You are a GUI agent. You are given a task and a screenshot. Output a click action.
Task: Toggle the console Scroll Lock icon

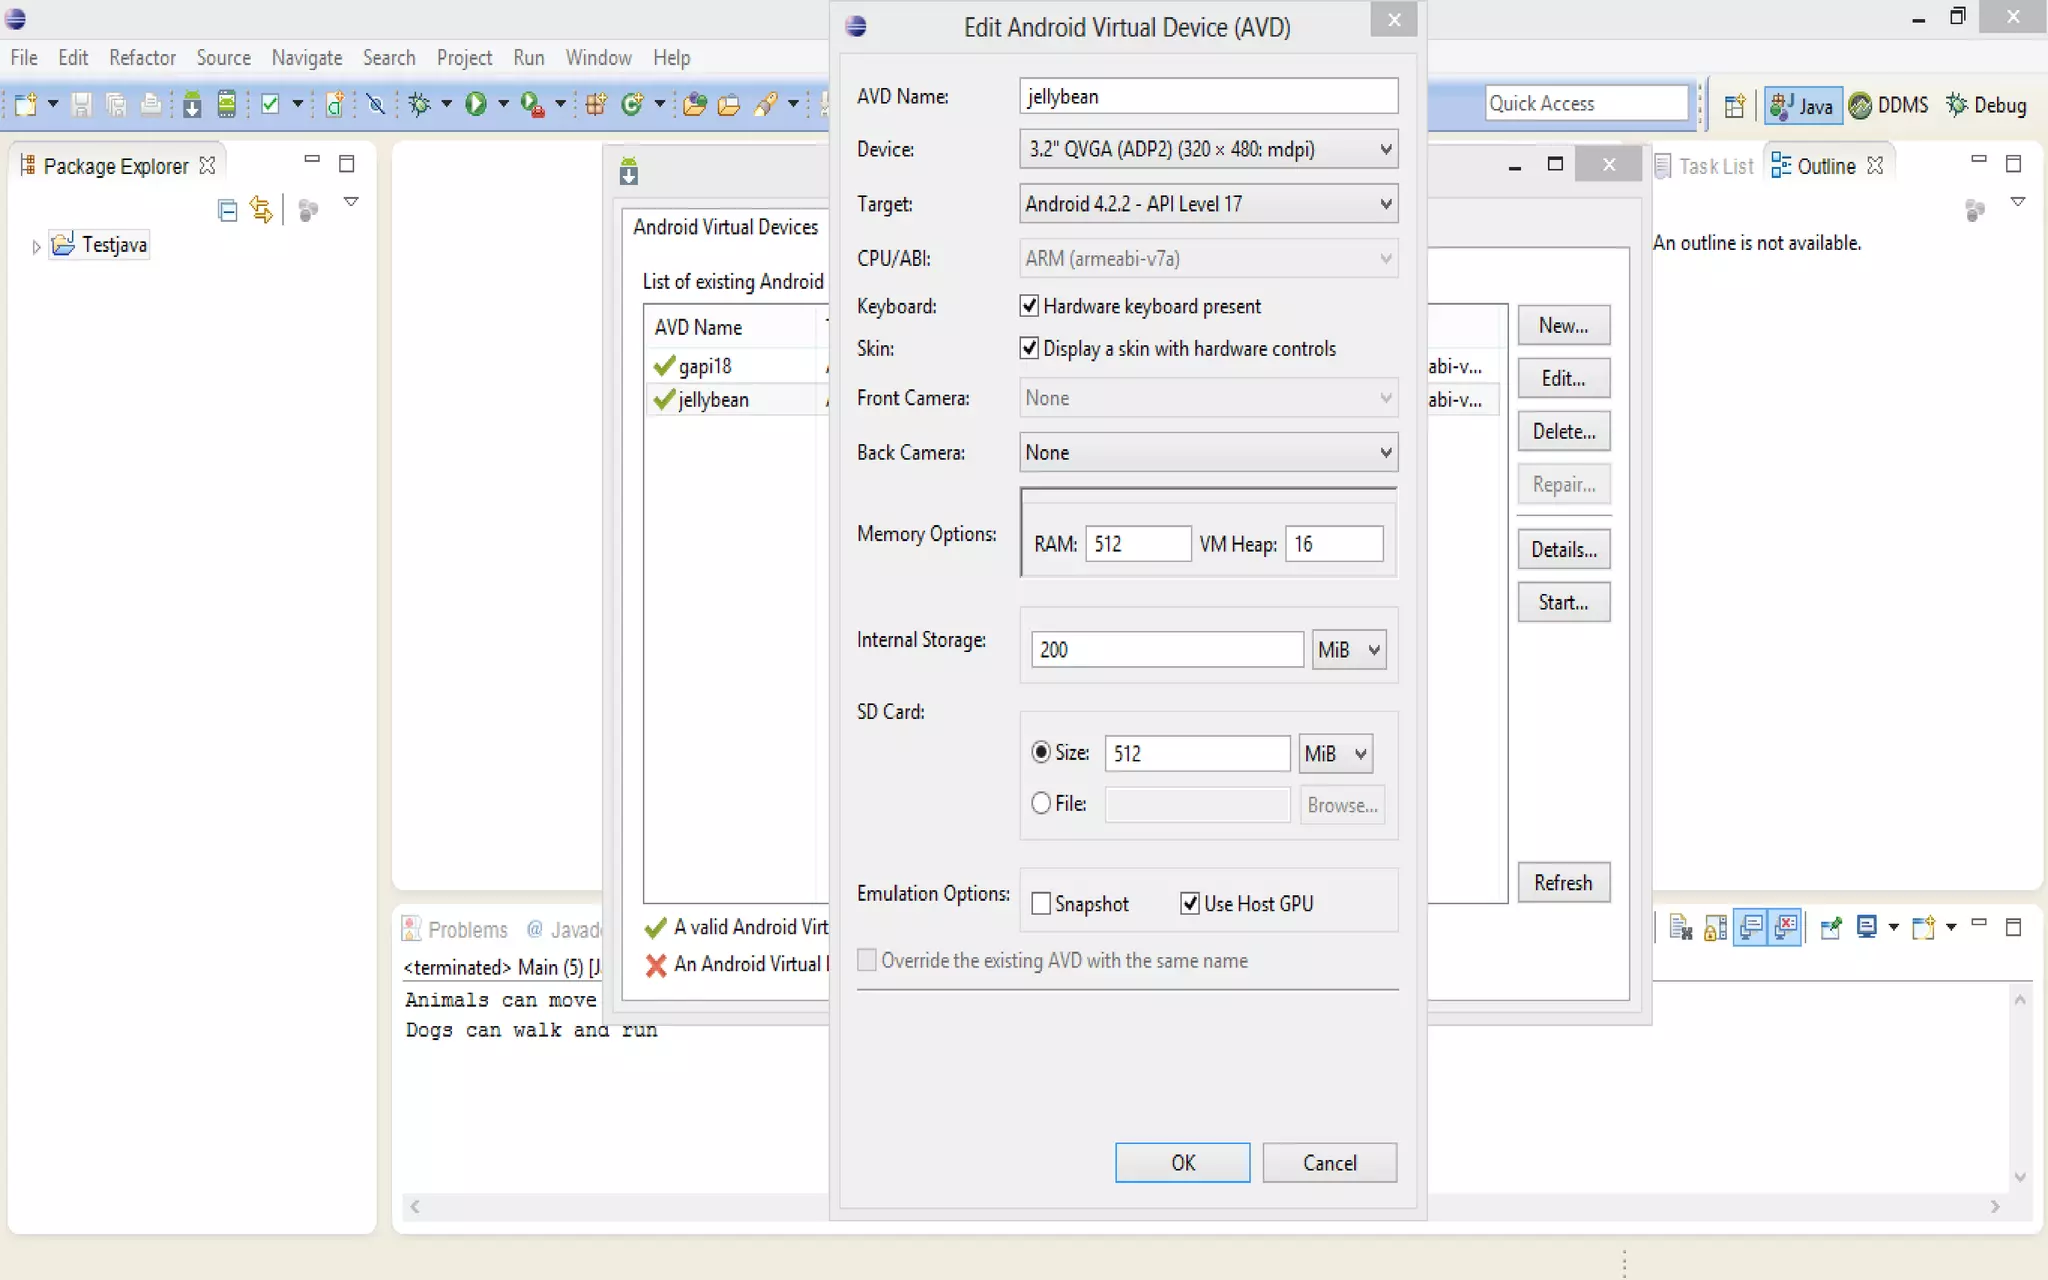1715,928
